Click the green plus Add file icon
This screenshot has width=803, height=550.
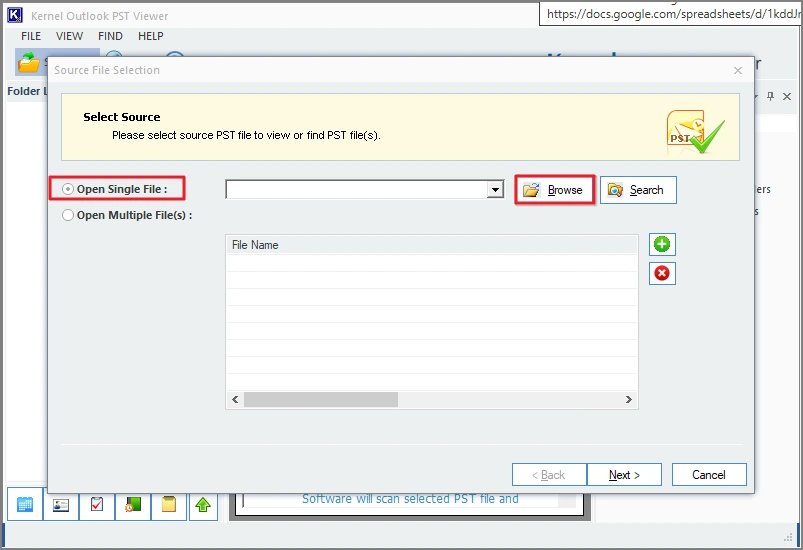click(x=662, y=244)
